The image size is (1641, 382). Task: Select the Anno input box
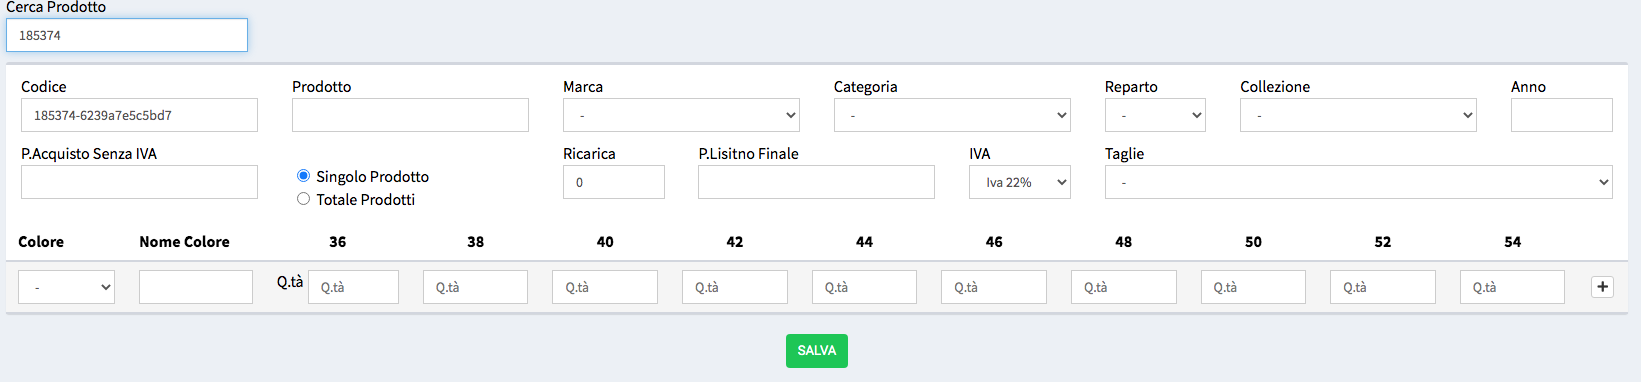point(1561,115)
